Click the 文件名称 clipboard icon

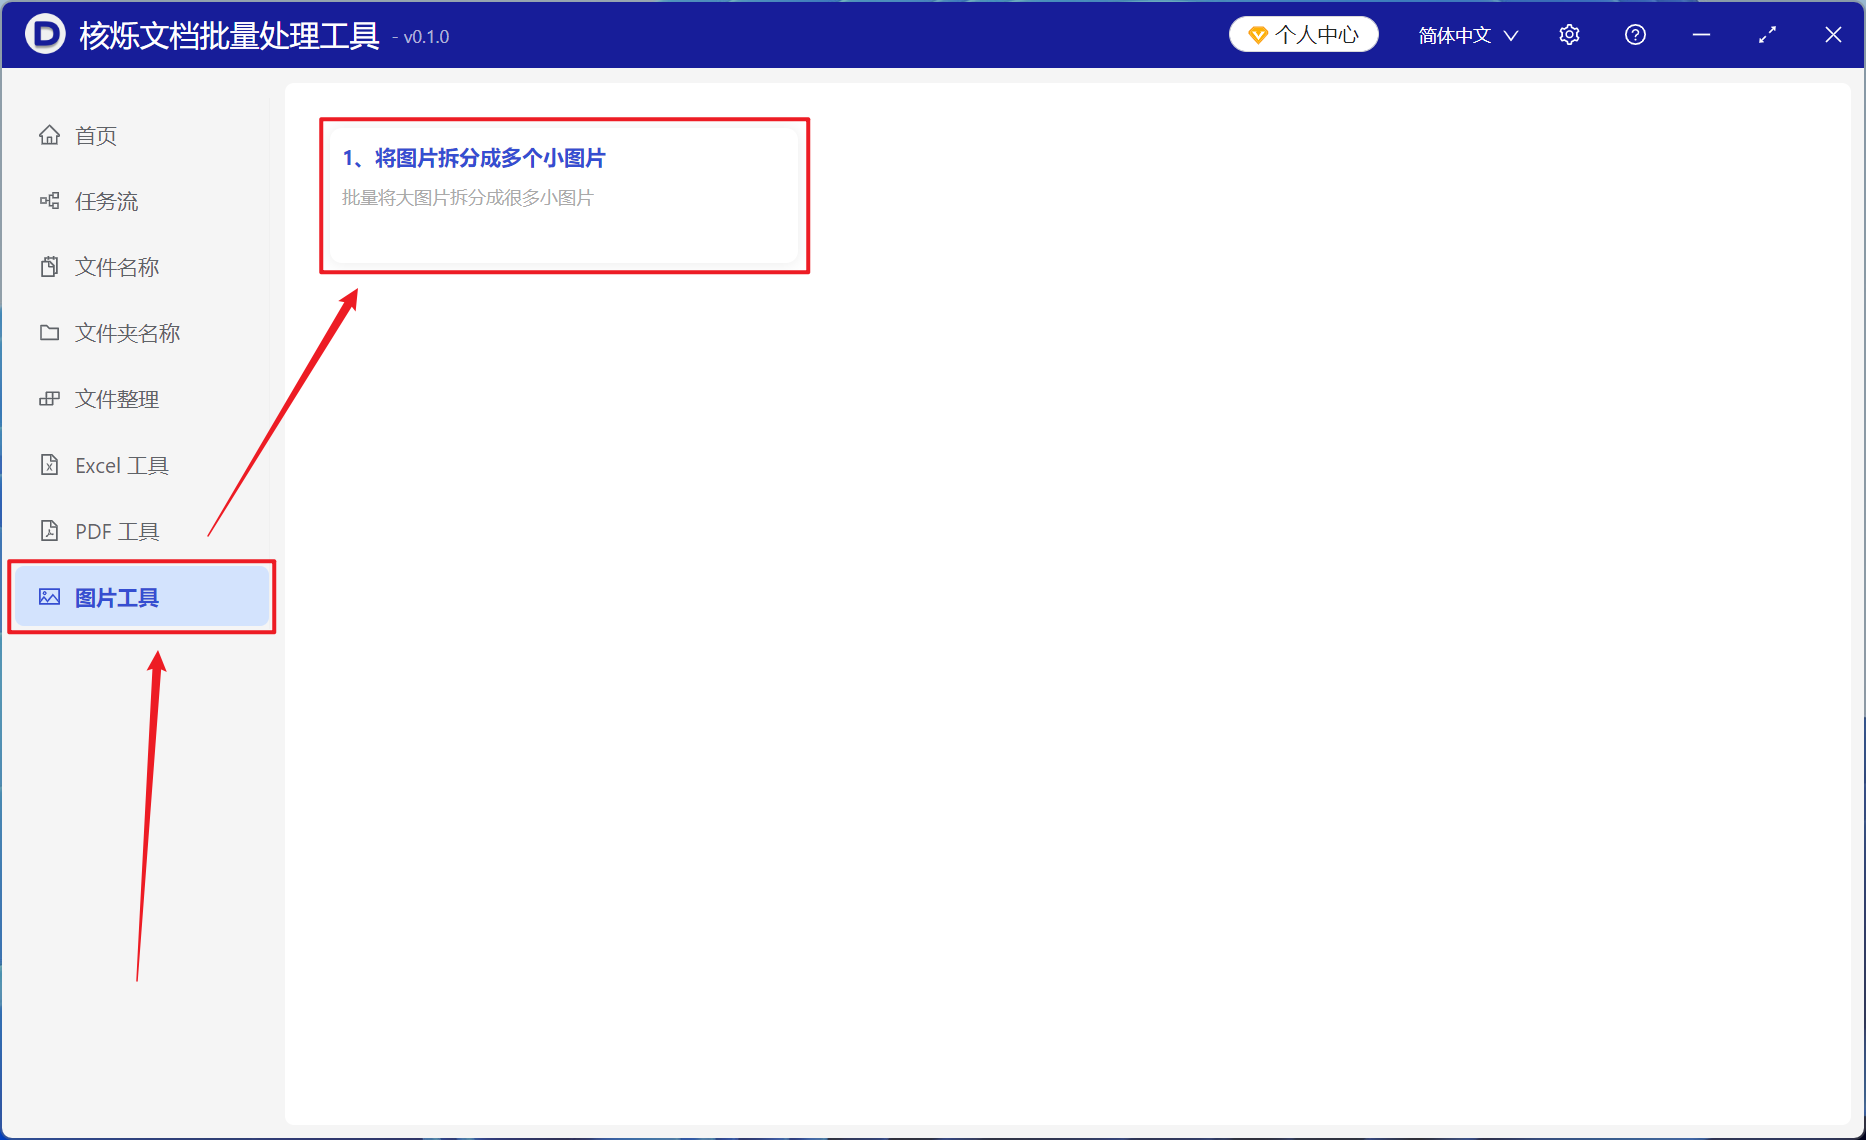point(49,267)
